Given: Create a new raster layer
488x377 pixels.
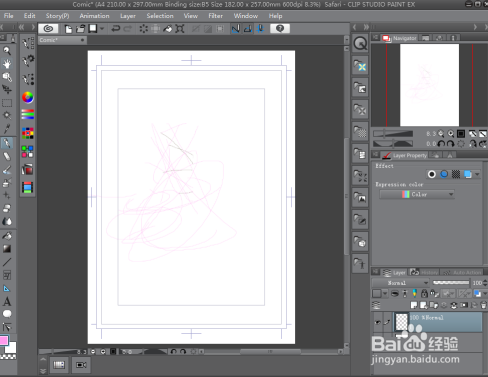Looking at the screenshot, I should [414, 305].
